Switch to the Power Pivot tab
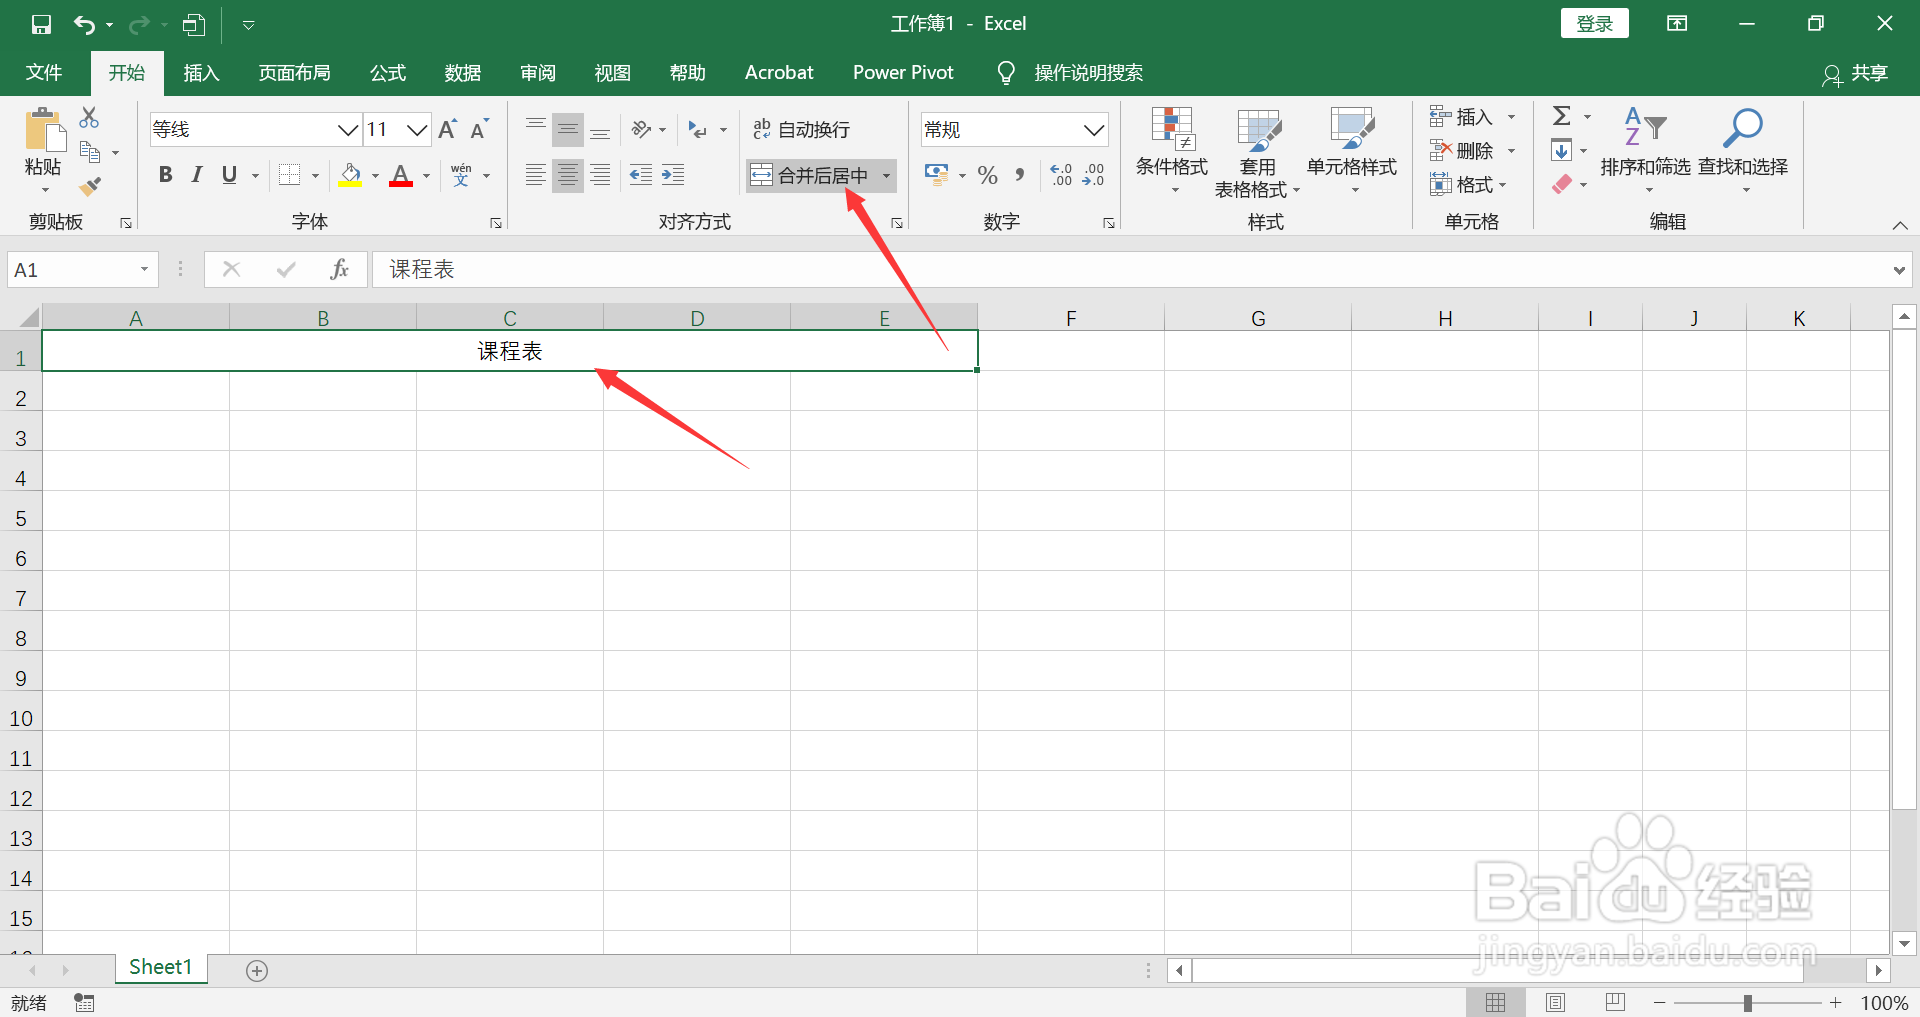1920x1017 pixels. click(x=903, y=73)
